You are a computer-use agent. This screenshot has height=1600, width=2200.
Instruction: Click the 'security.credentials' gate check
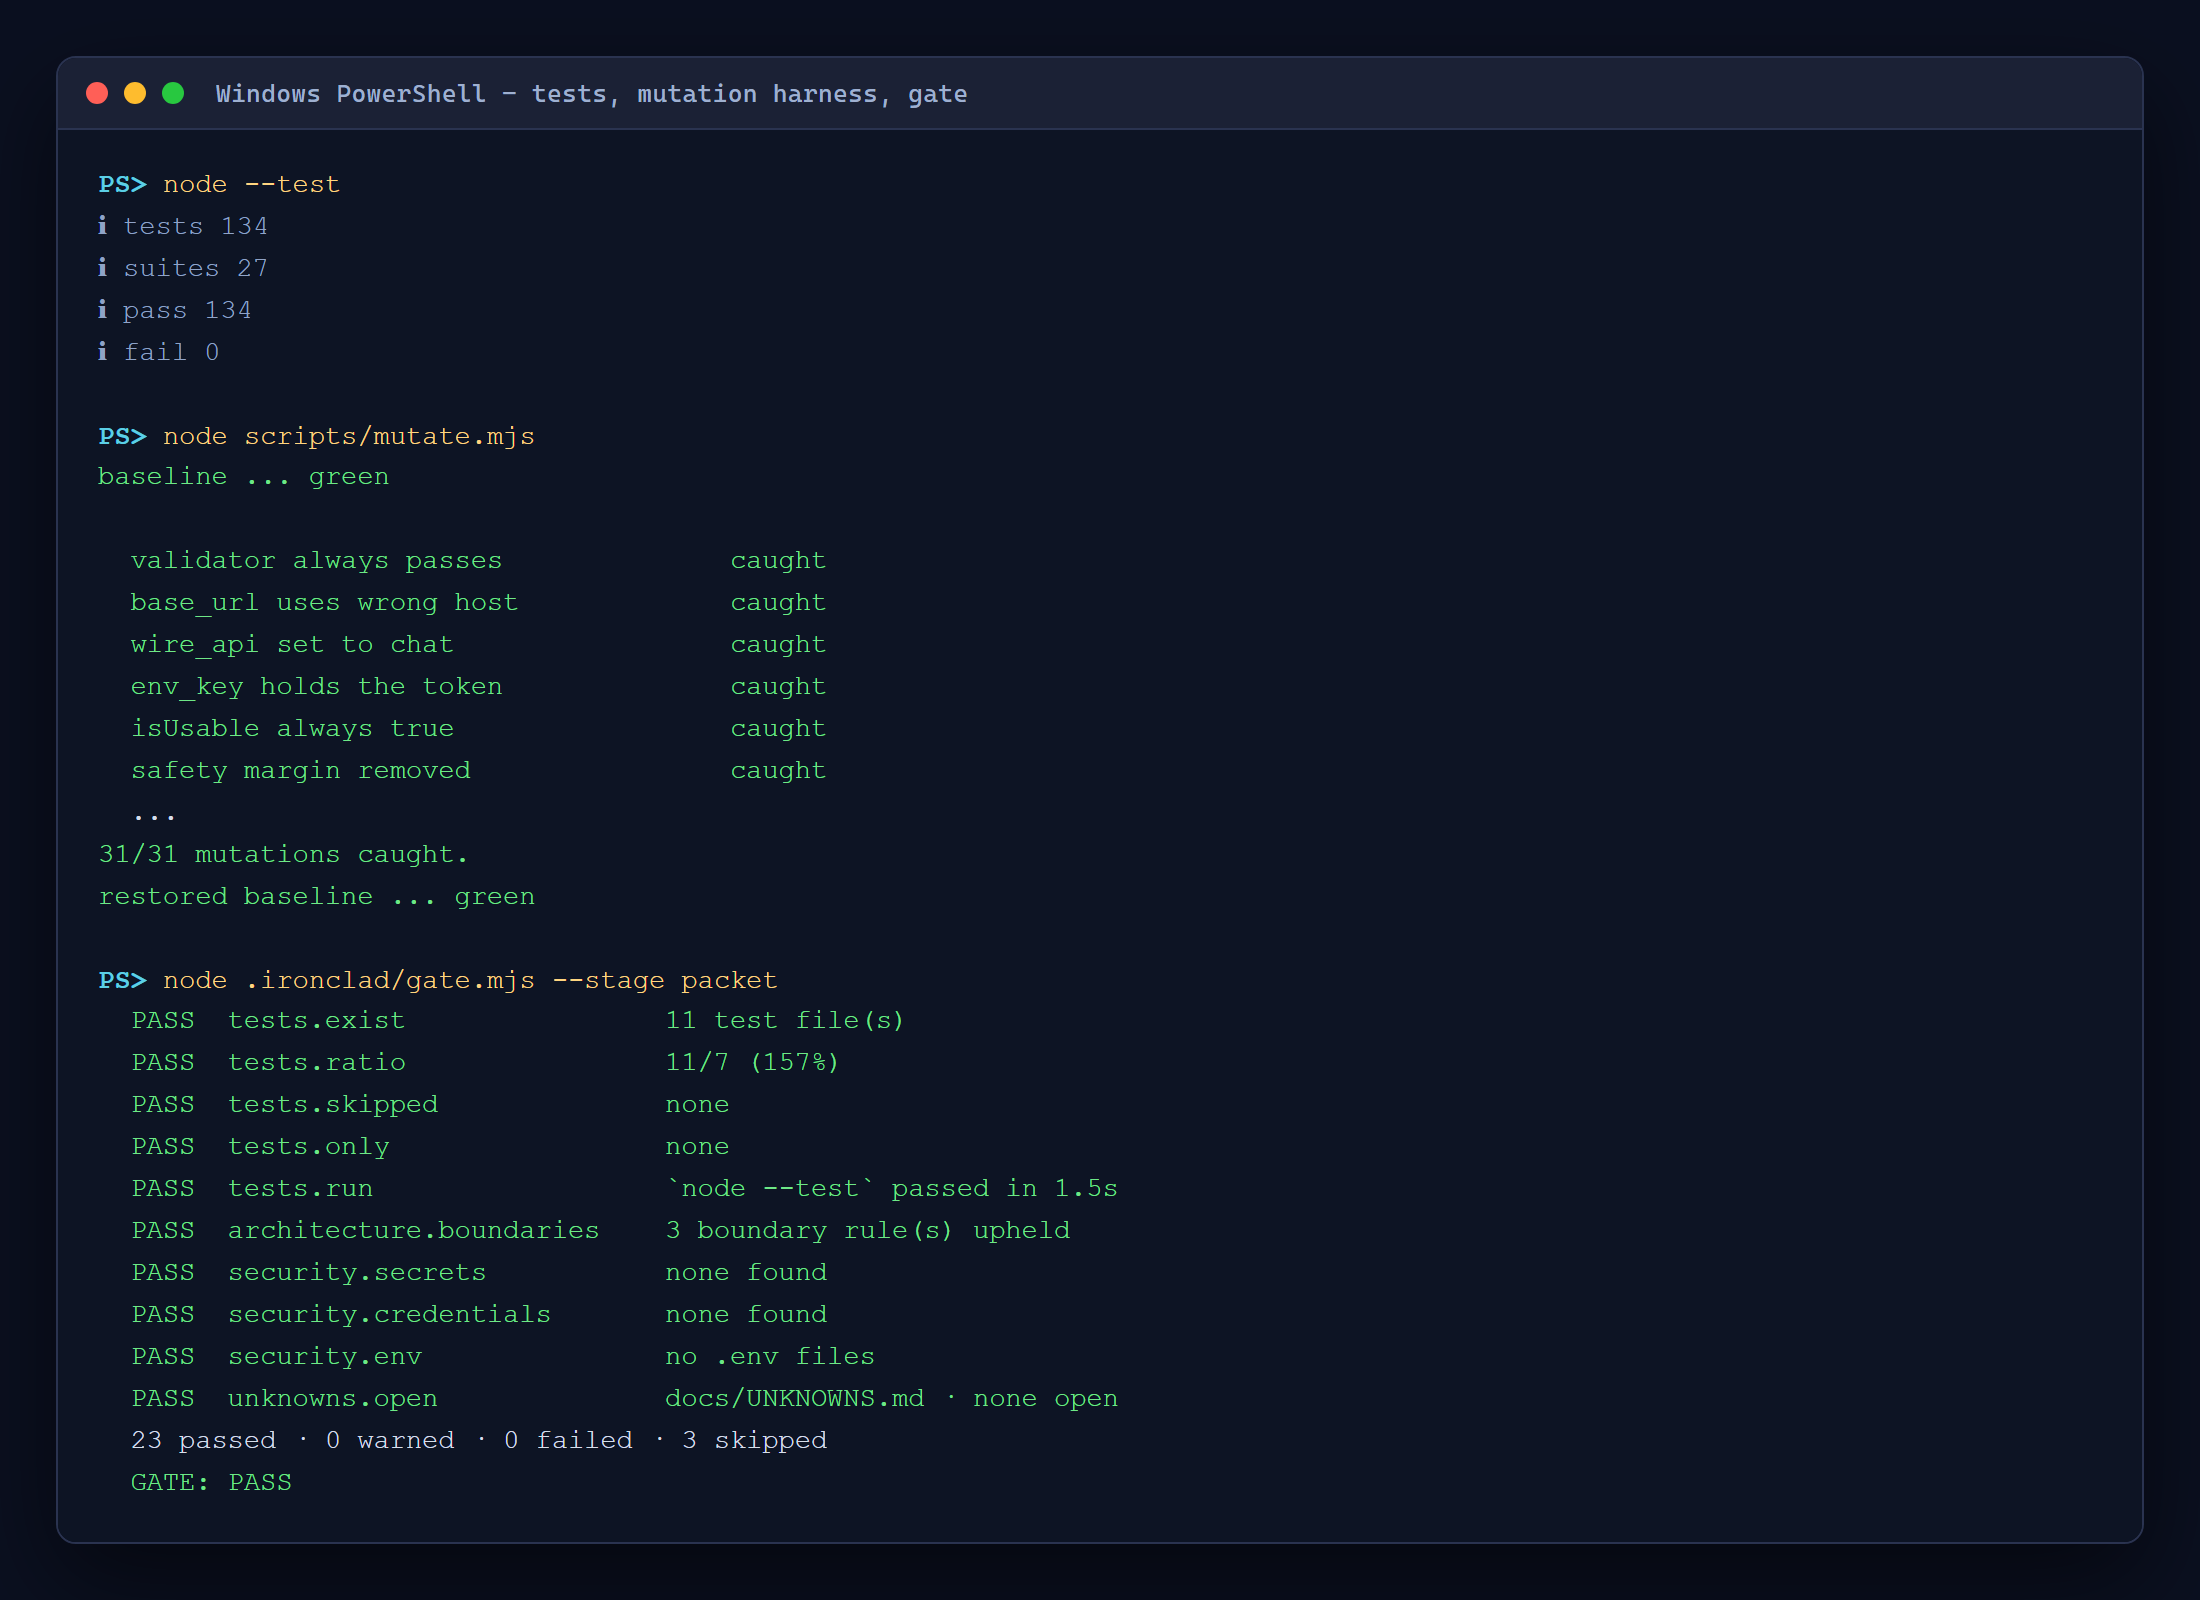pos(389,1314)
